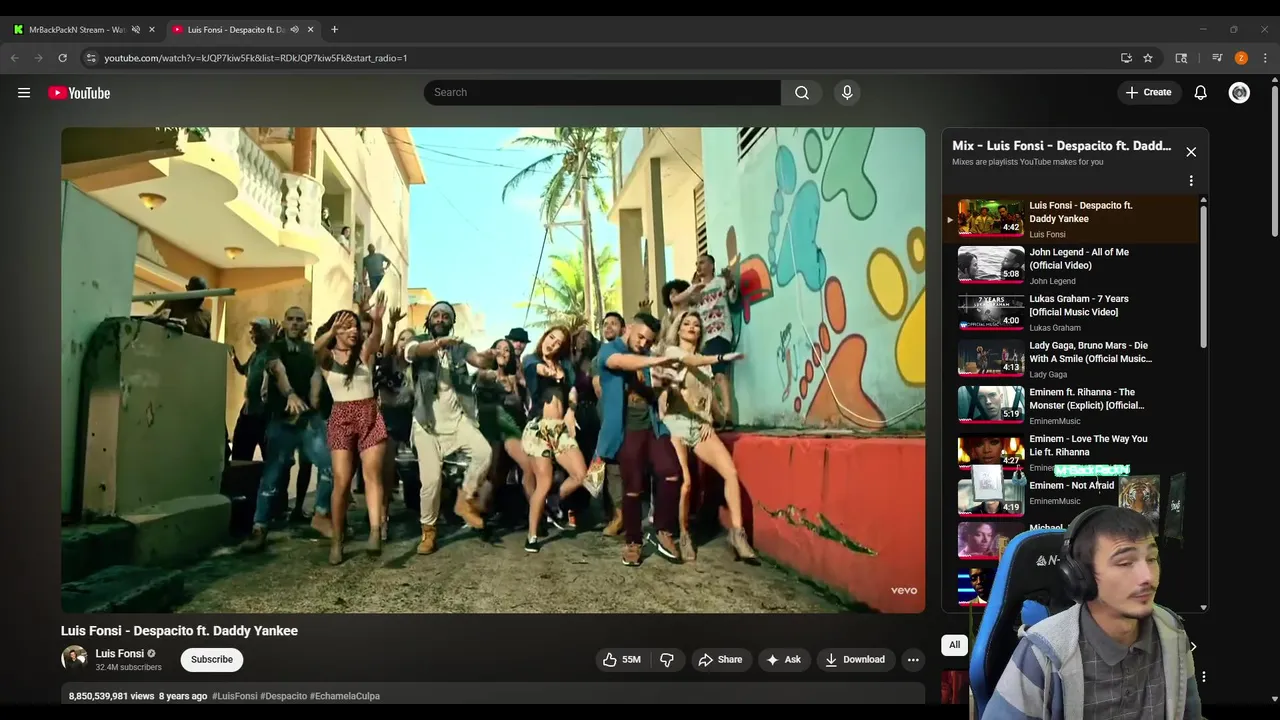Open more actions ellipsis under video

(x=913, y=659)
